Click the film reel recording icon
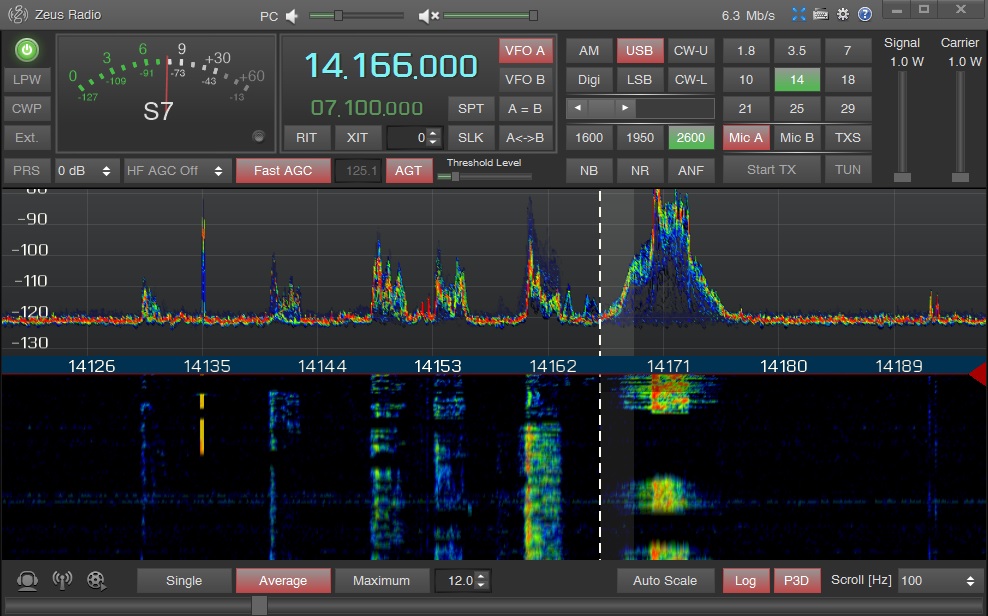 click(x=96, y=580)
